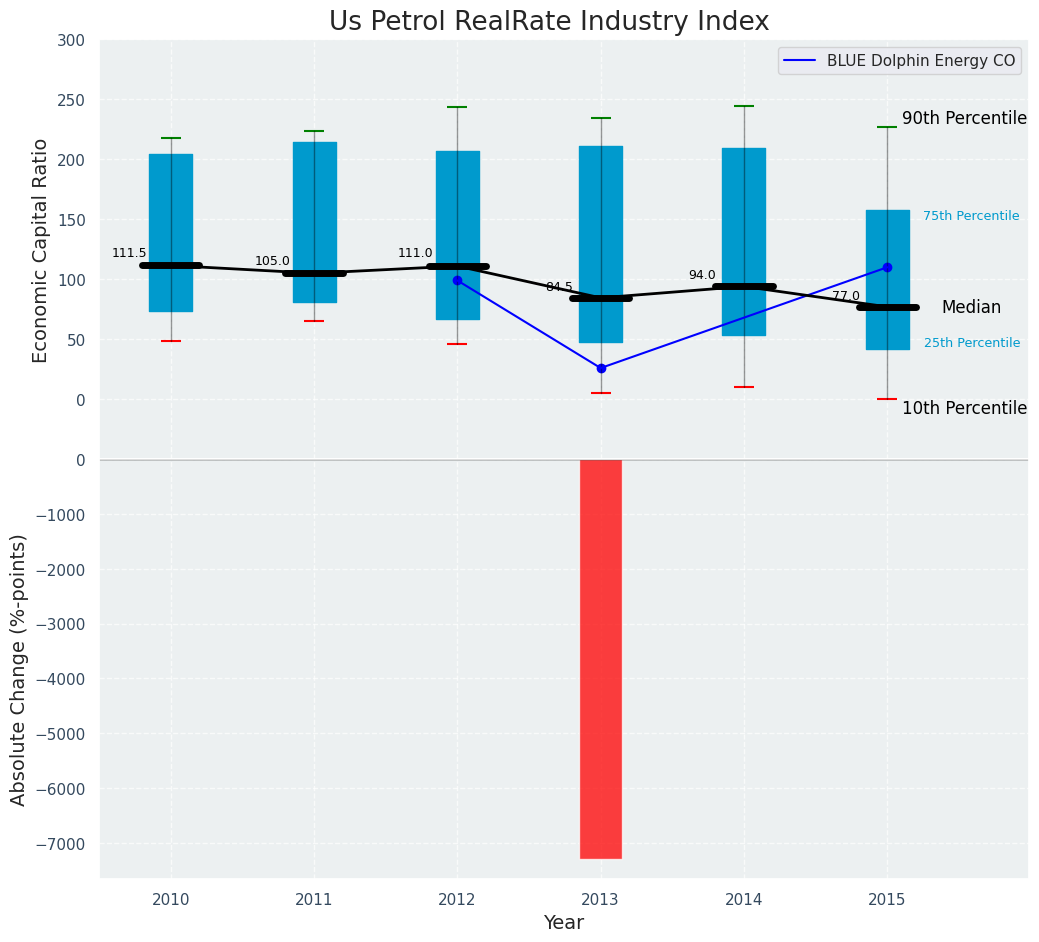
Task: Click the 2014 box plot bar
Action: pyautogui.click(x=744, y=242)
